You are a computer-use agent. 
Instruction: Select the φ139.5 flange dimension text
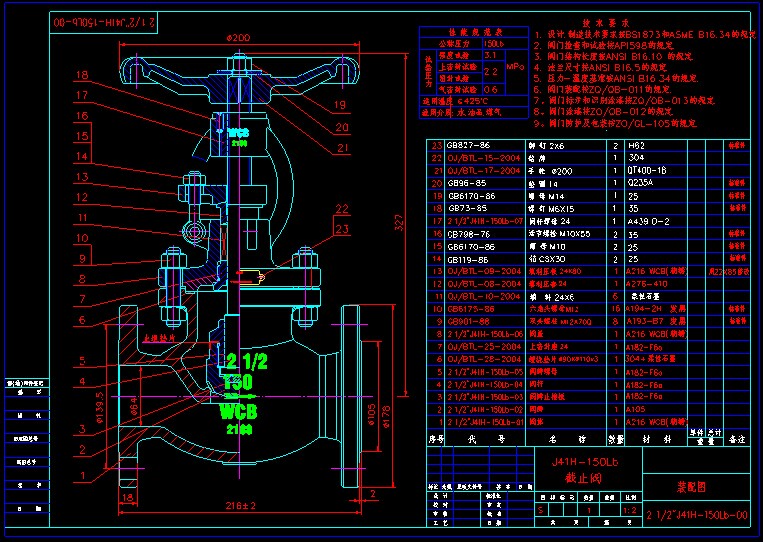100,407
